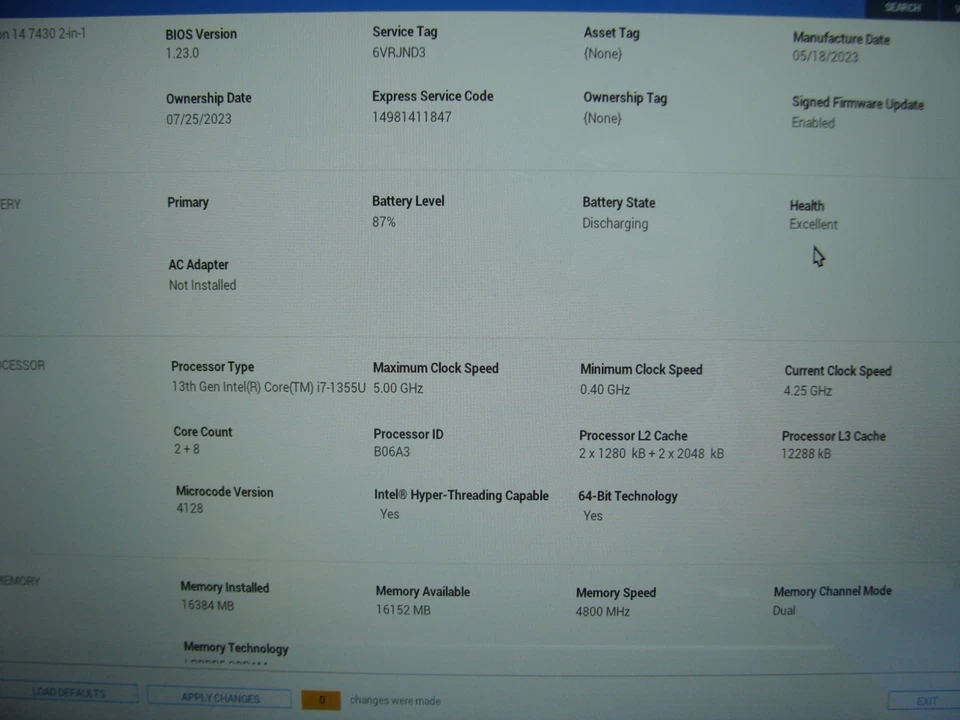Click the orange changes-were-made counter badge
Screen dimensions: 960x720
(x=320, y=700)
